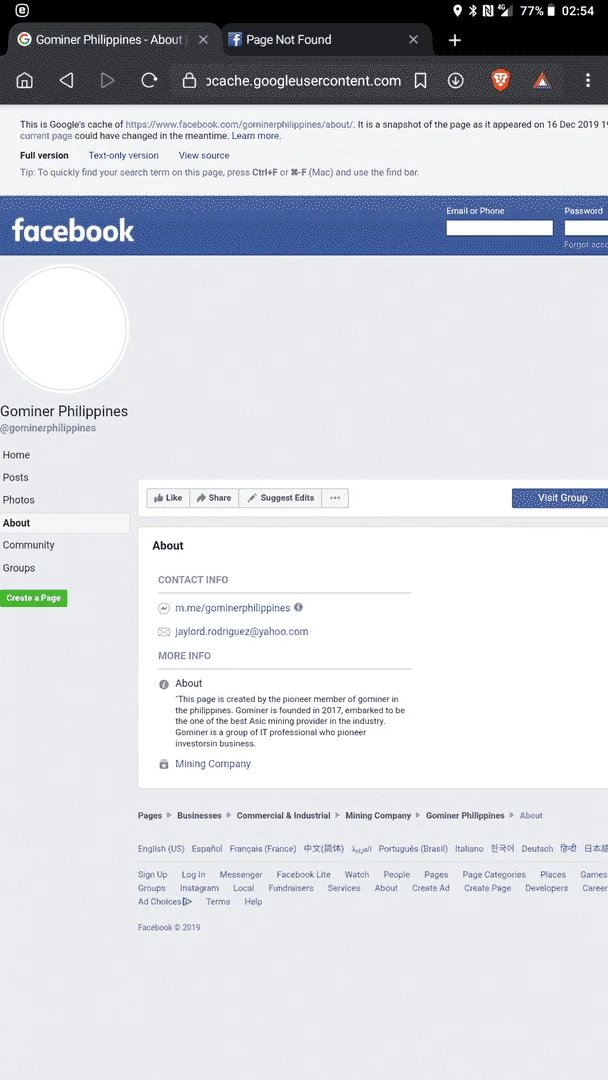Open a new tab with plus icon
The image size is (608, 1080).
coord(454,40)
